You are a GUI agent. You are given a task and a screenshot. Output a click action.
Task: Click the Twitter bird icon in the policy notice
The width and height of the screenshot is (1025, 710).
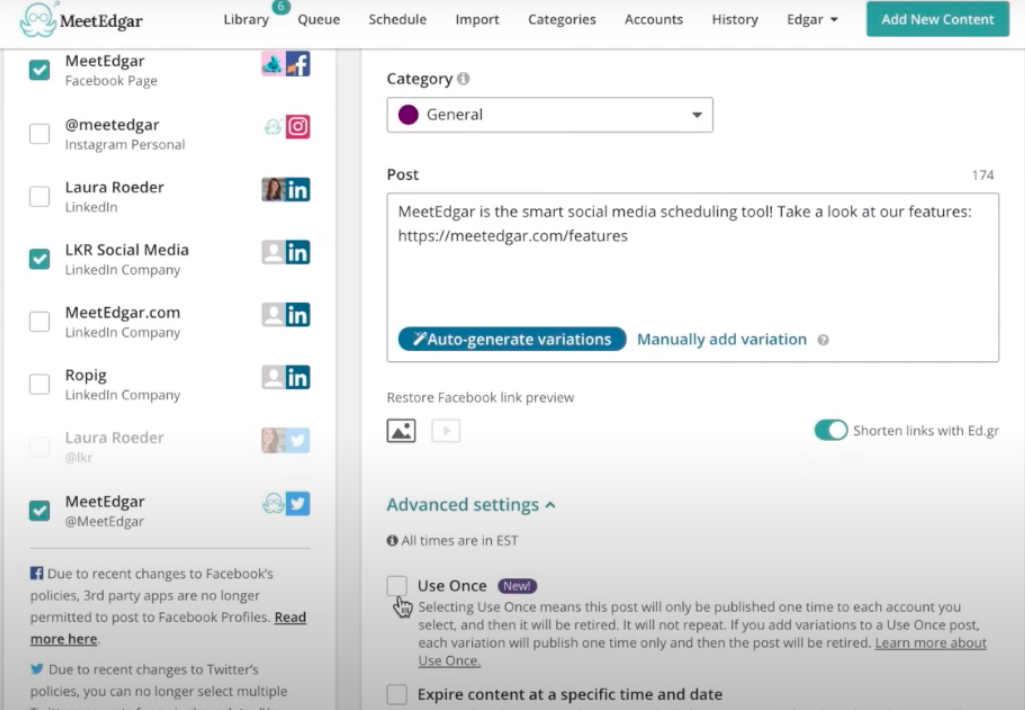37,669
